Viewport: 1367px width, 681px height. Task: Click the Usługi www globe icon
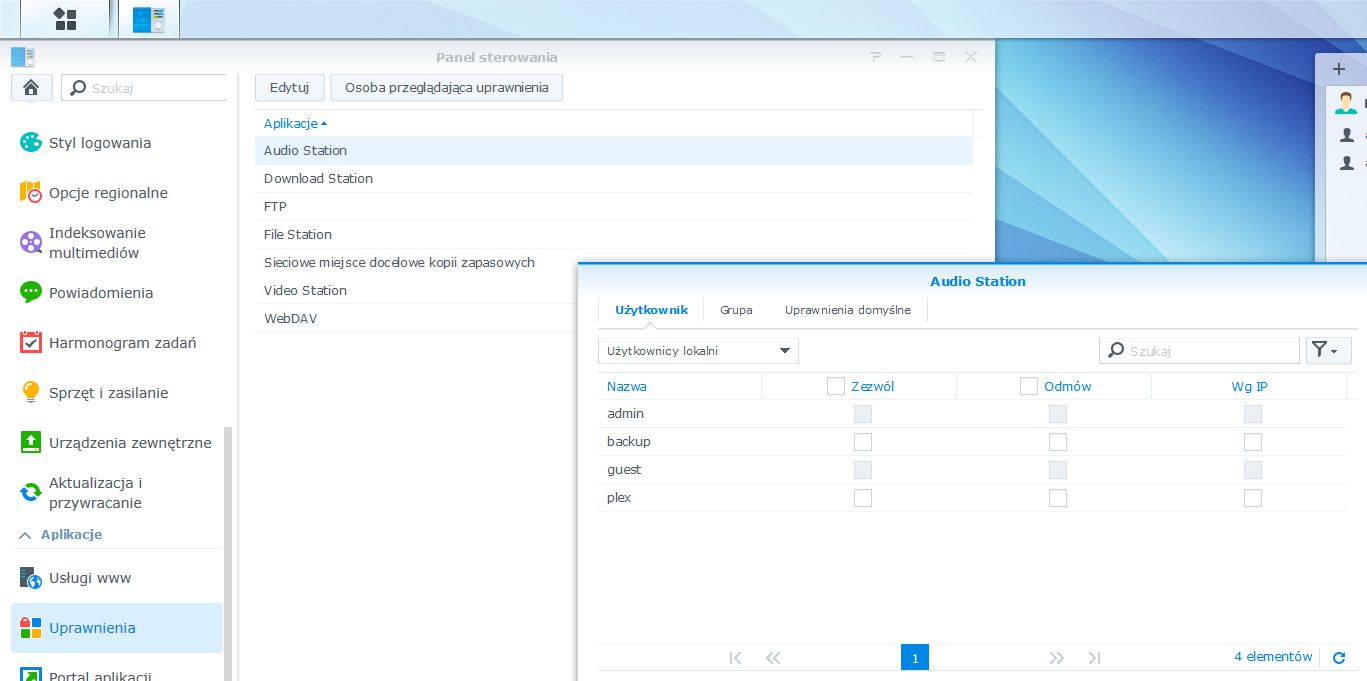tap(31, 578)
